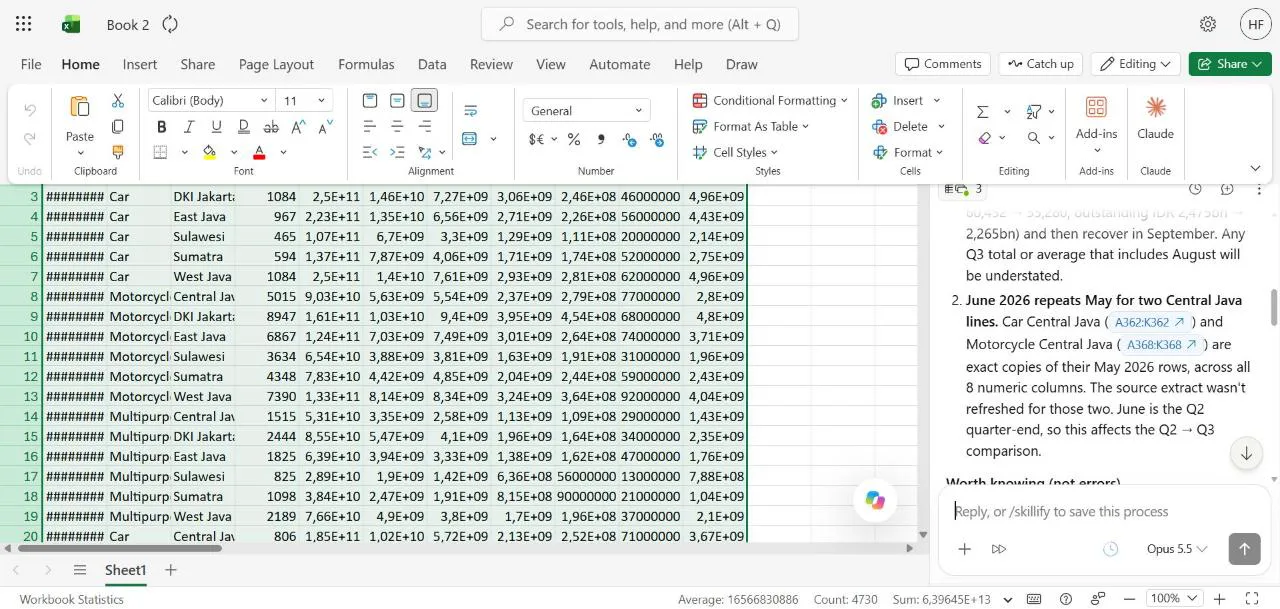Open the Claude add-in
This screenshot has height=609, width=1280.
click(x=1155, y=117)
